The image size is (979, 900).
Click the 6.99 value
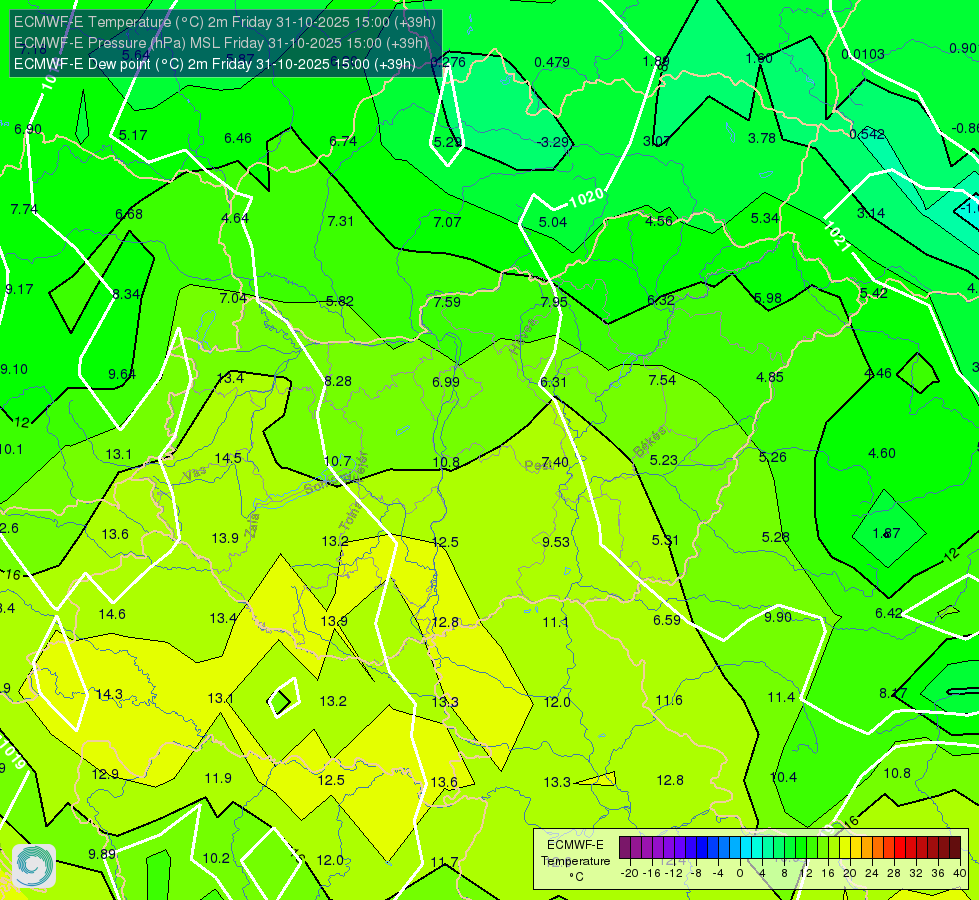(446, 382)
